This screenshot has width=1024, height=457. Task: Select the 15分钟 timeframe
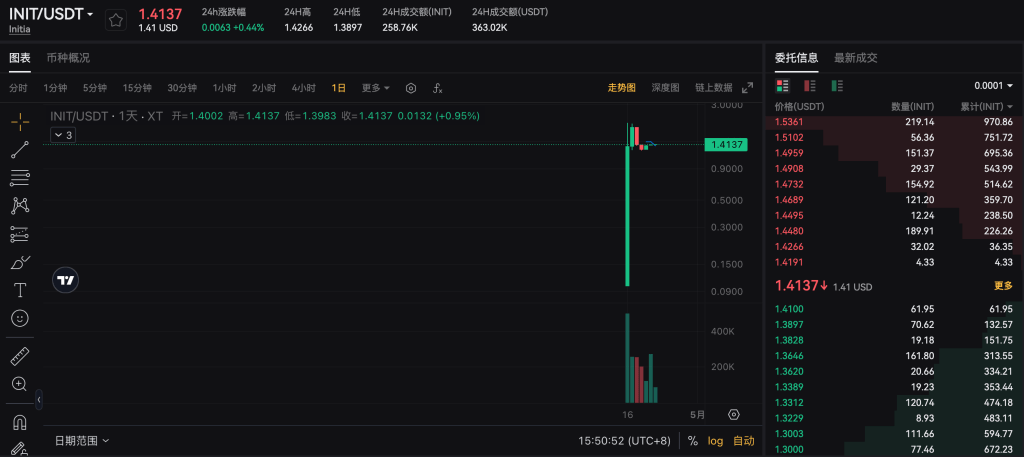point(137,88)
